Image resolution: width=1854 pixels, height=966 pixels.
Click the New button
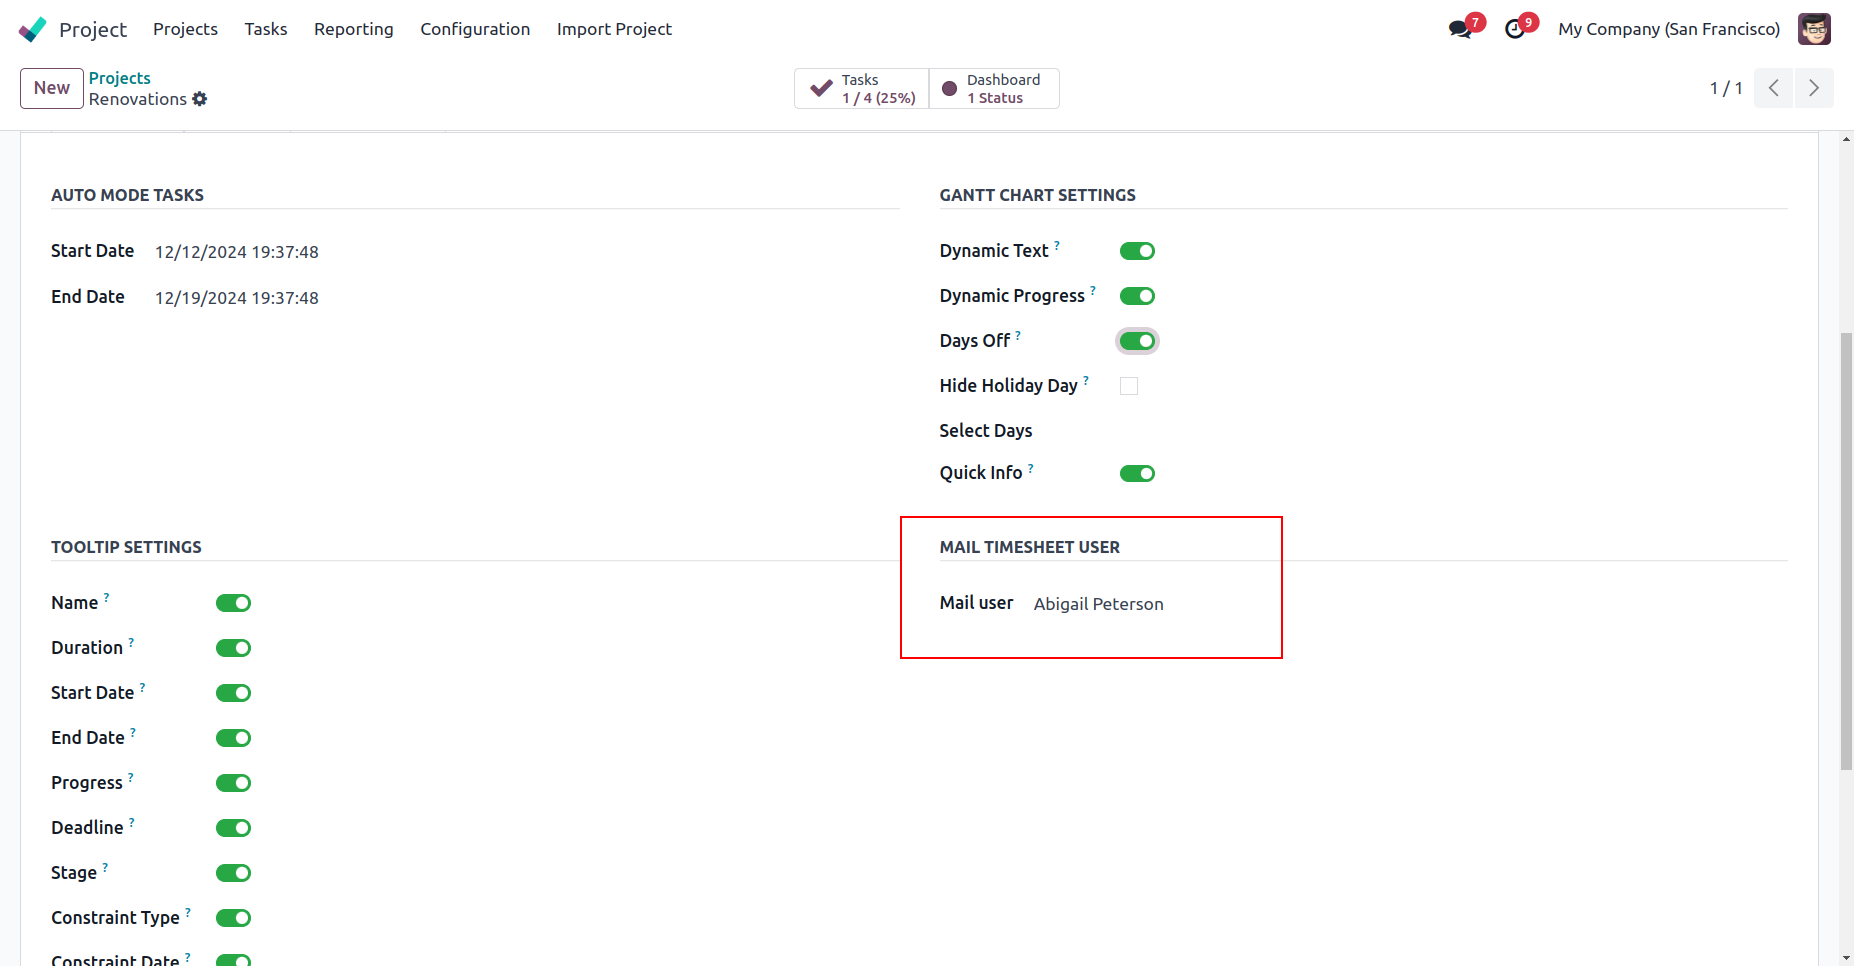(x=52, y=88)
